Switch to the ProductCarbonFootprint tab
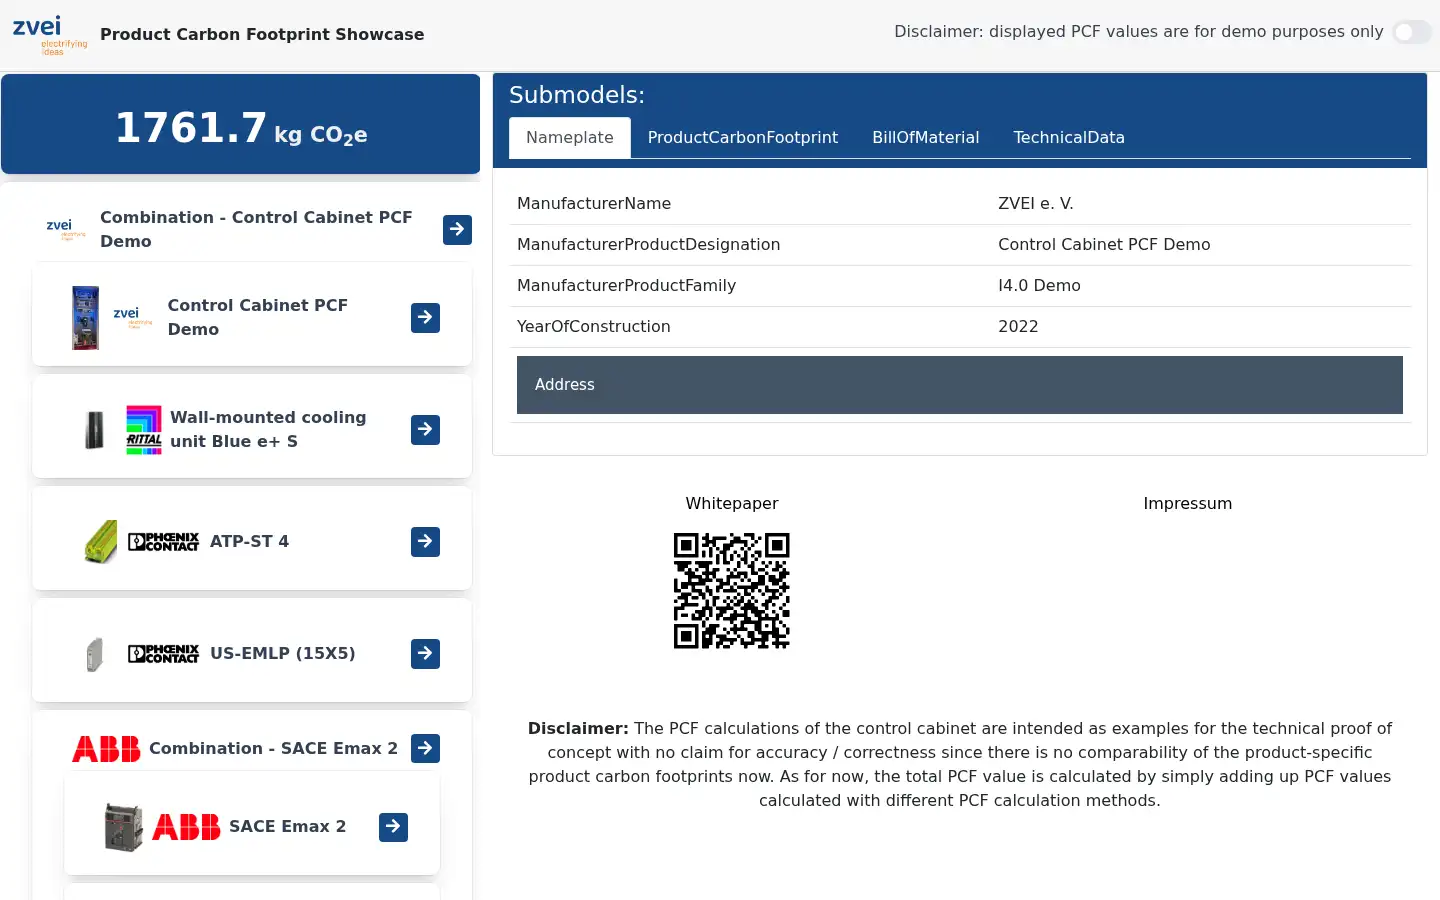The height and width of the screenshot is (900, 1440). pyautogui.click(x=743, y=138)
